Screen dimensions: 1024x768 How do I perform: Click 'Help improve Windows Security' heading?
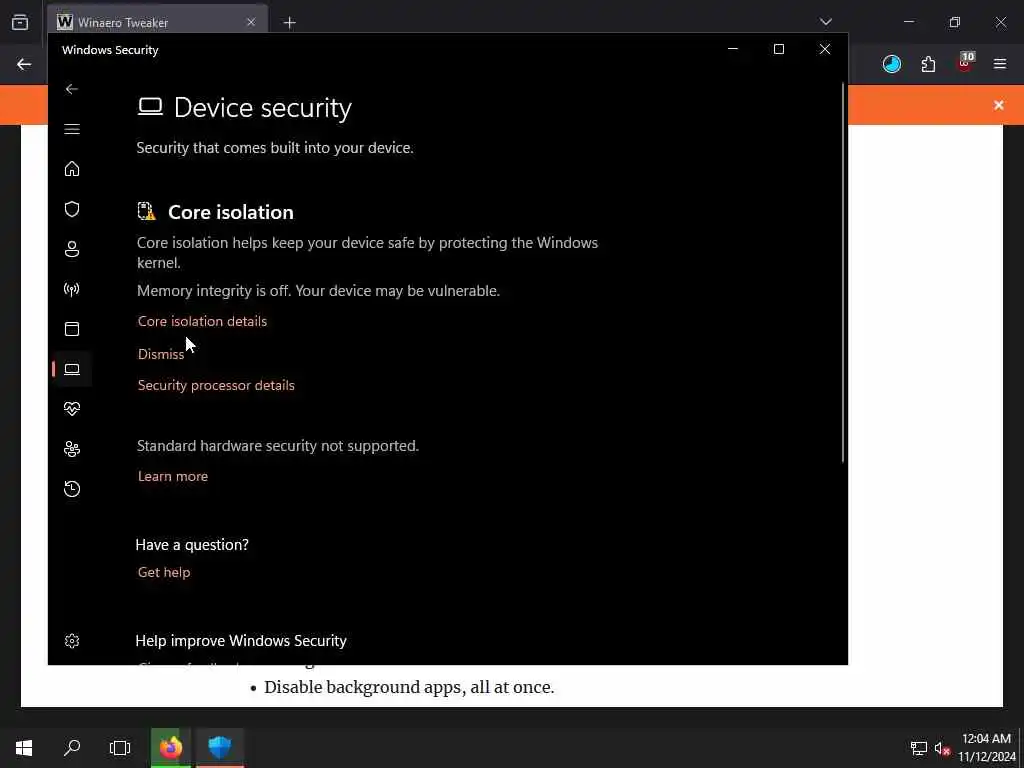click(x=241, y=641)
